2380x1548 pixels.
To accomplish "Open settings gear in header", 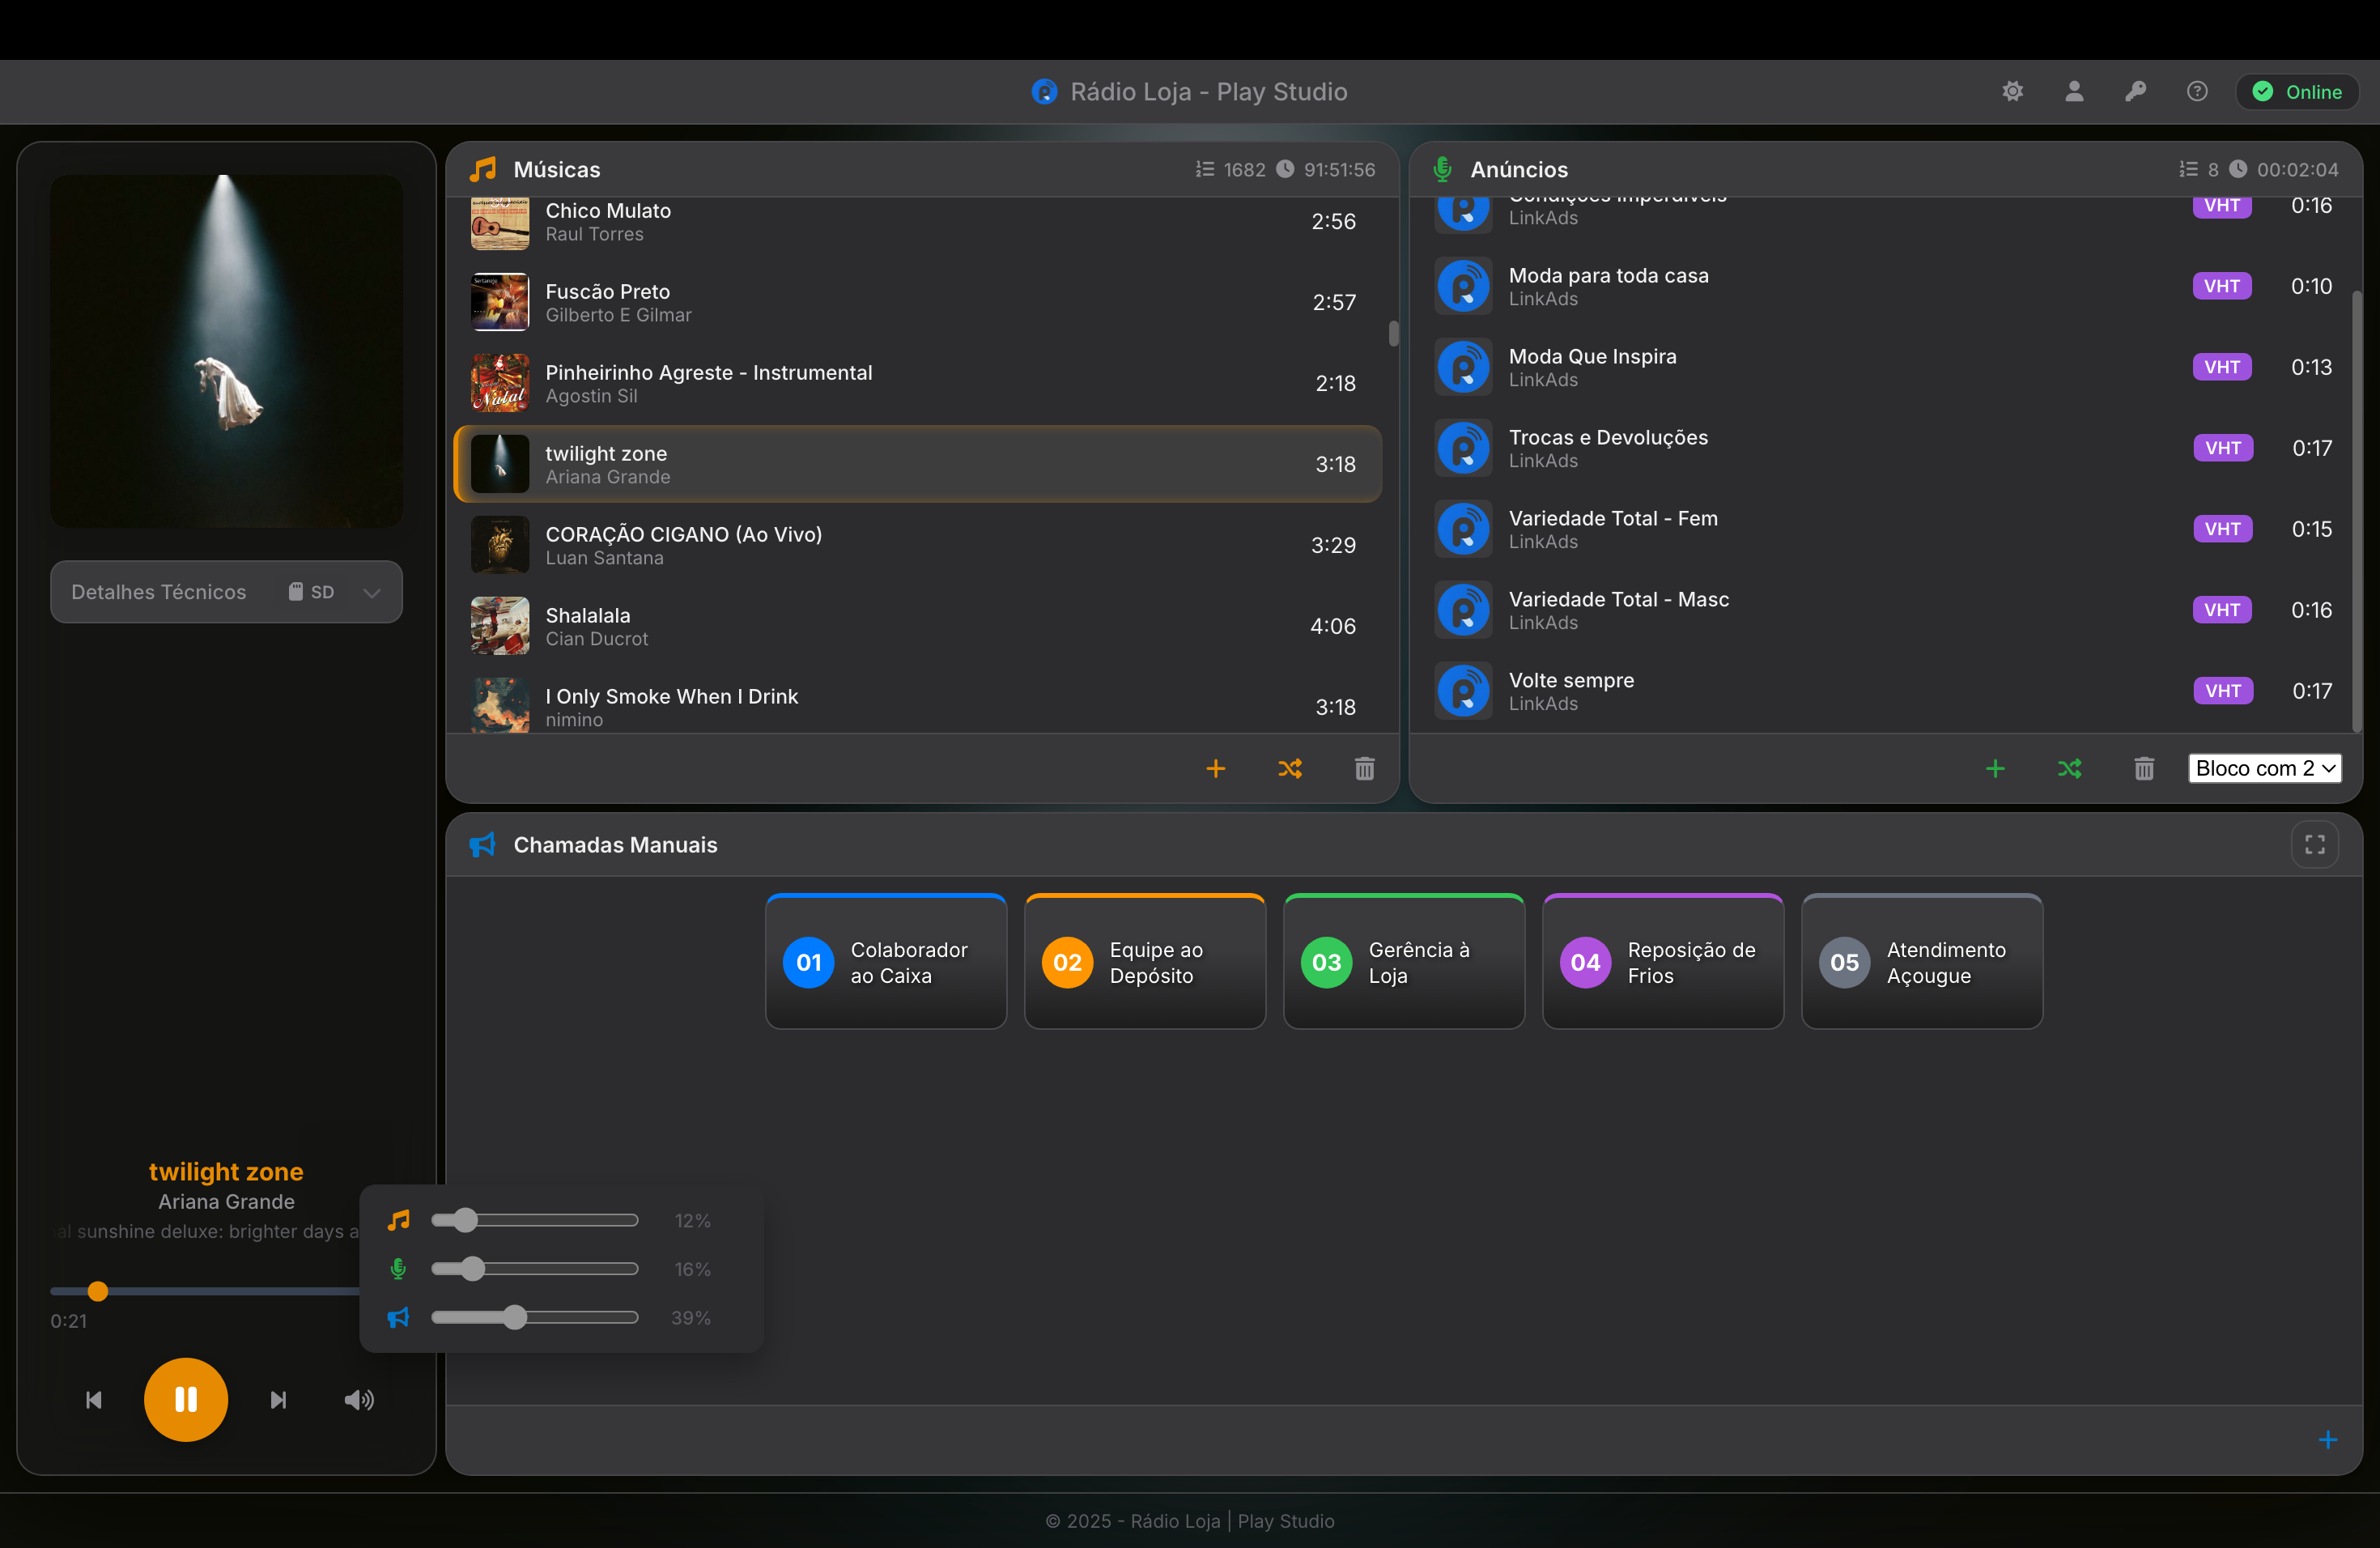I will click(2012, 92).
